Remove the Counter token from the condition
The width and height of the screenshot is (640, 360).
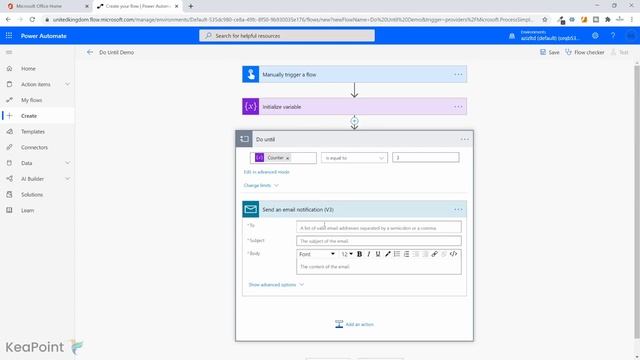[287, 158]
